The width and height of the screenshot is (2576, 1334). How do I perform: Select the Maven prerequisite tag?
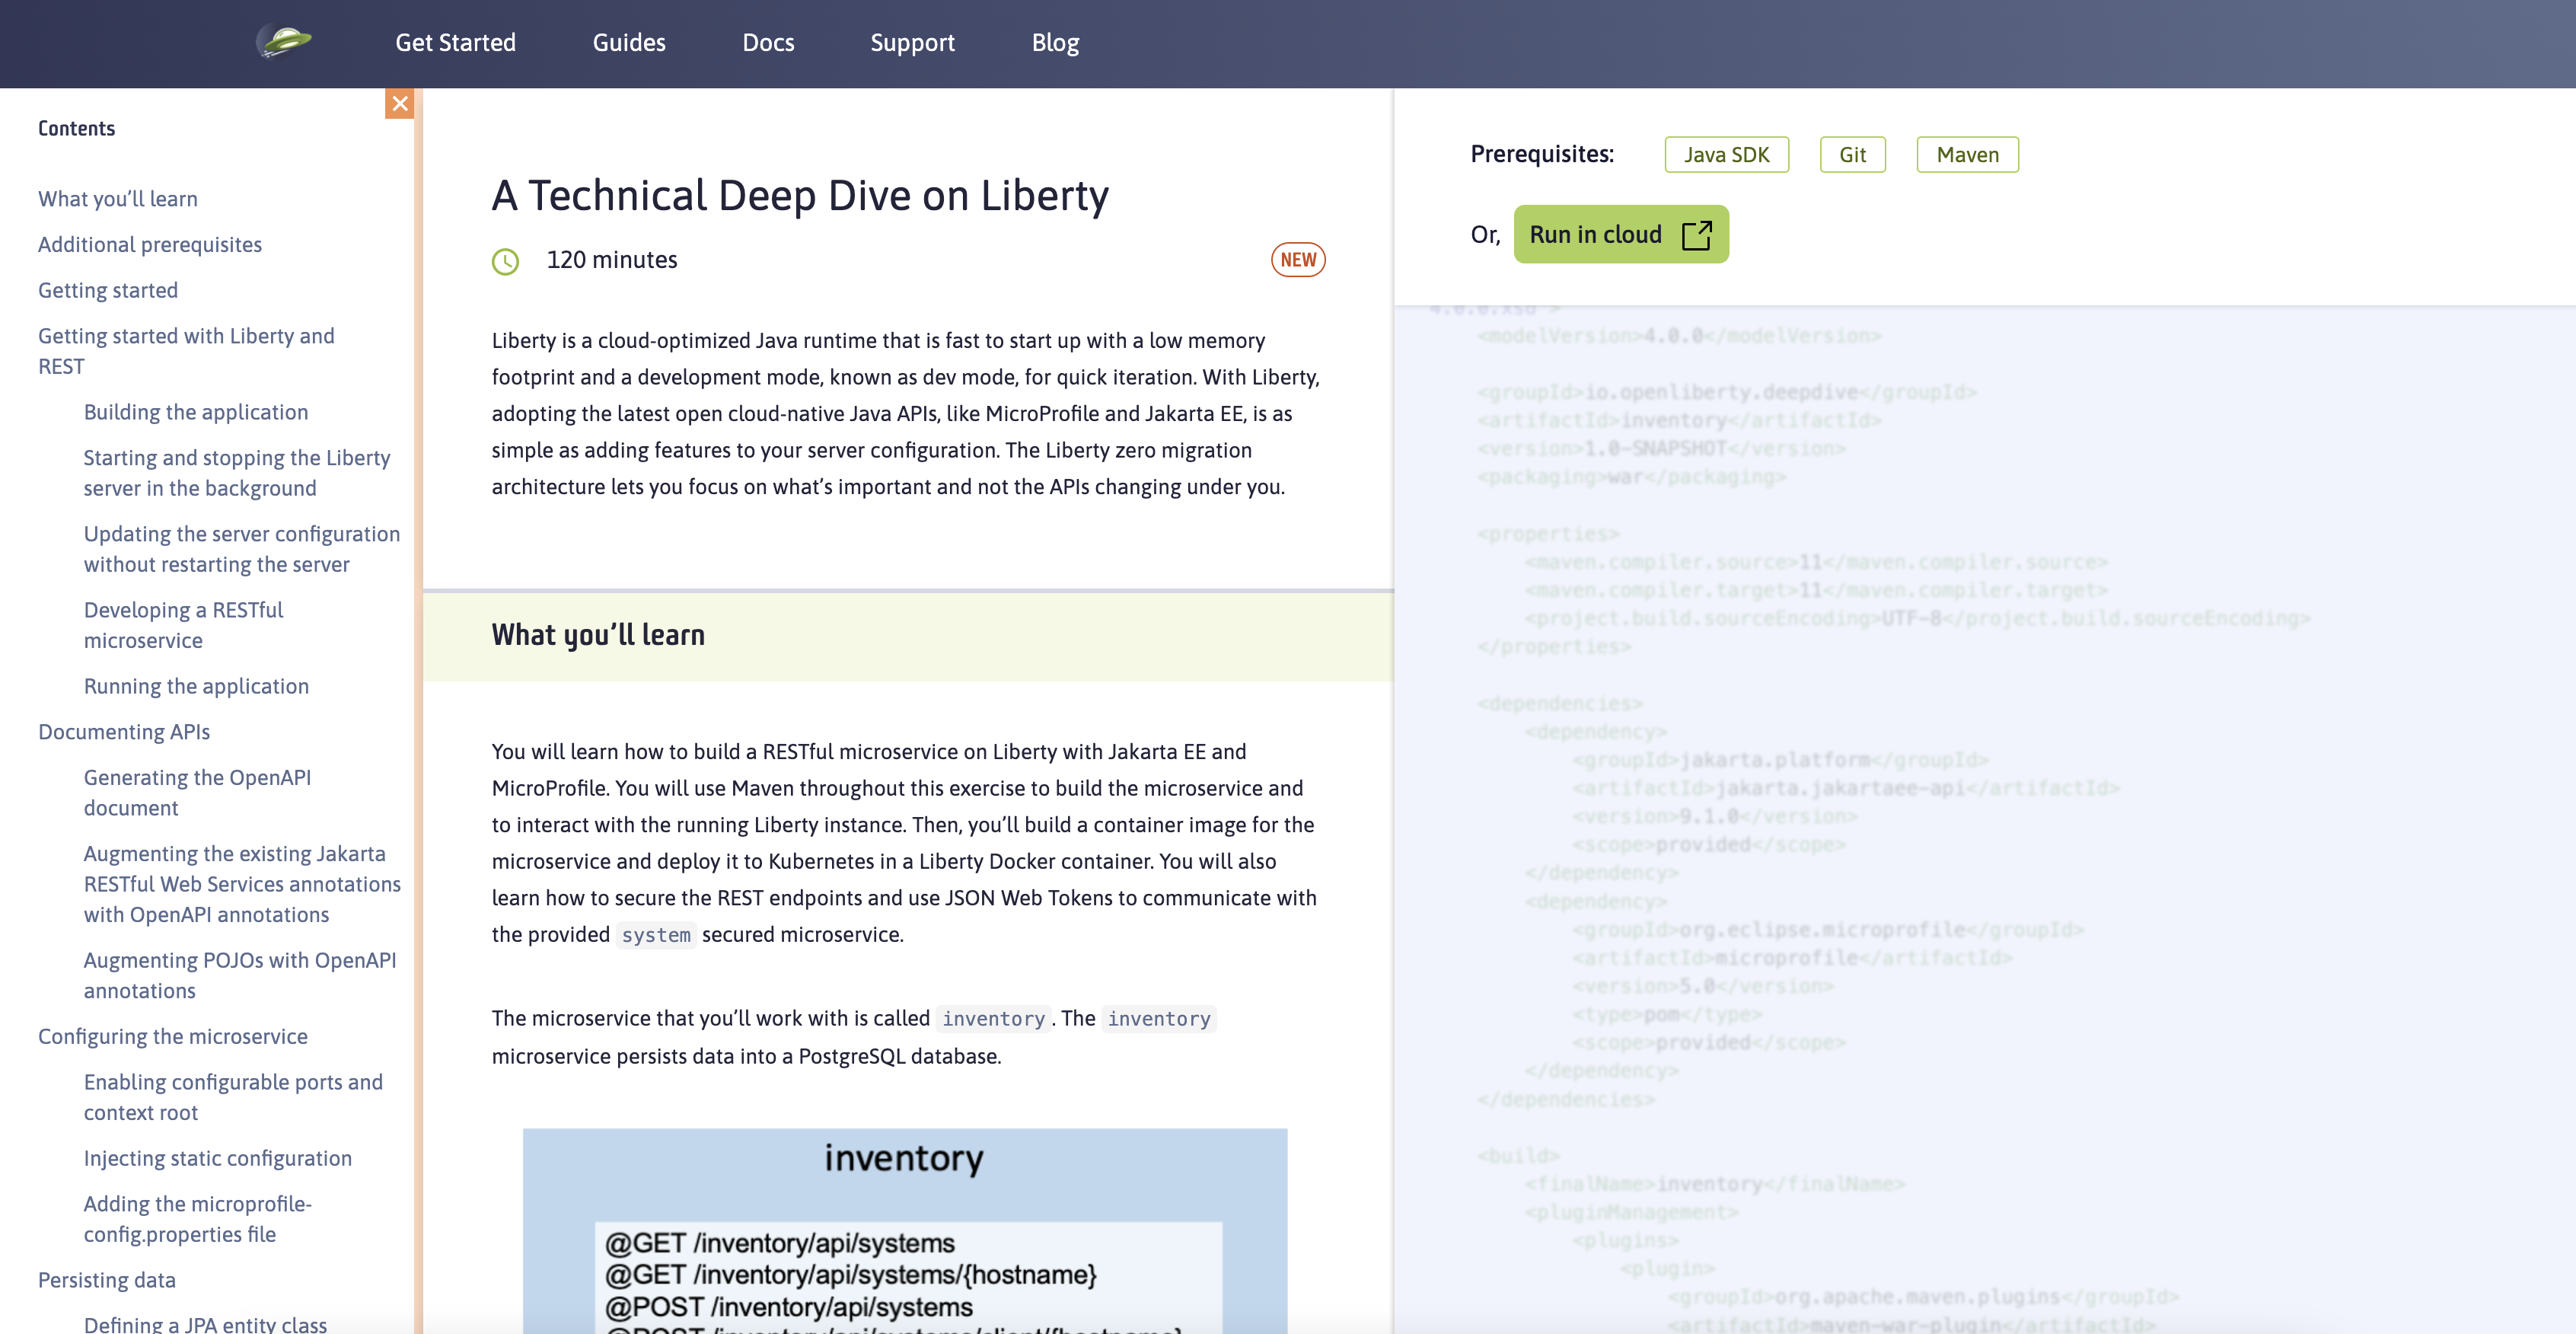click(1966, 155)
